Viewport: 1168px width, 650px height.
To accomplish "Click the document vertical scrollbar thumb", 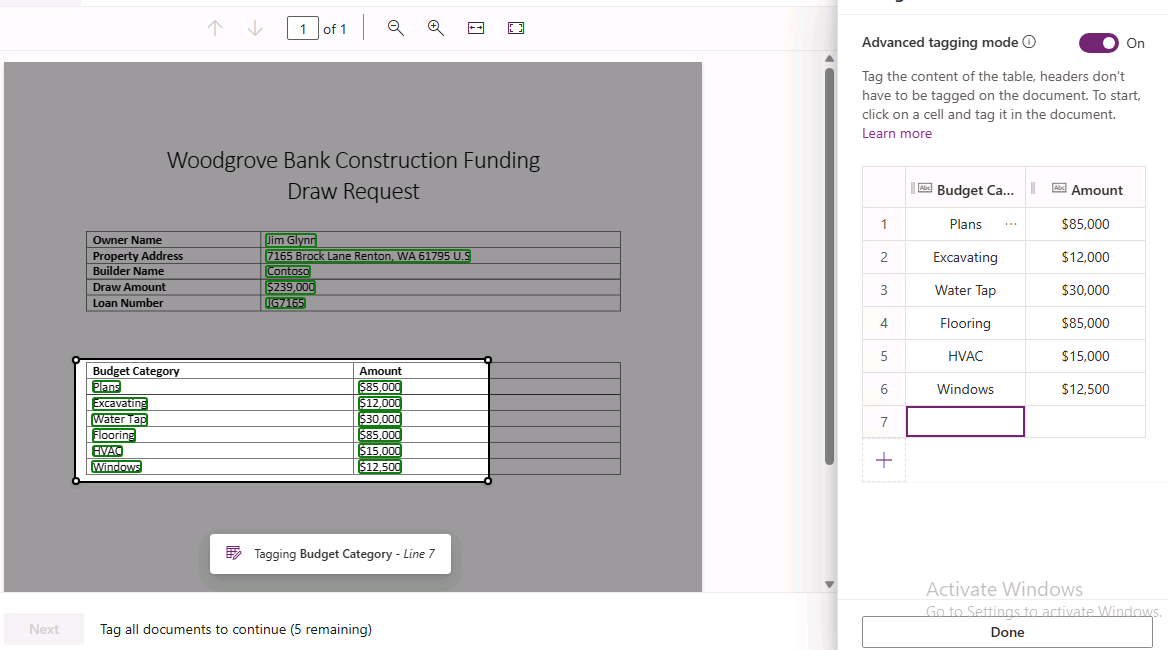I will [x=828, y=265].
